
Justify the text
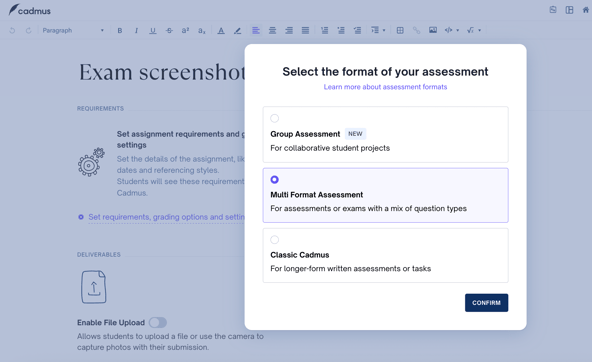pyautogui.click(x=305, y=30)
